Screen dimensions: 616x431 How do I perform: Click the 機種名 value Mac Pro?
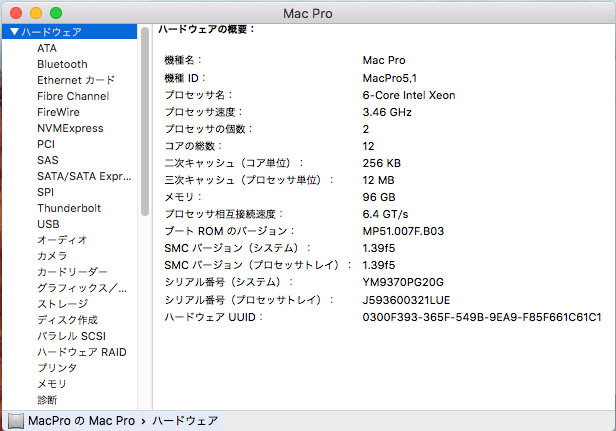[x=384, y=60]
